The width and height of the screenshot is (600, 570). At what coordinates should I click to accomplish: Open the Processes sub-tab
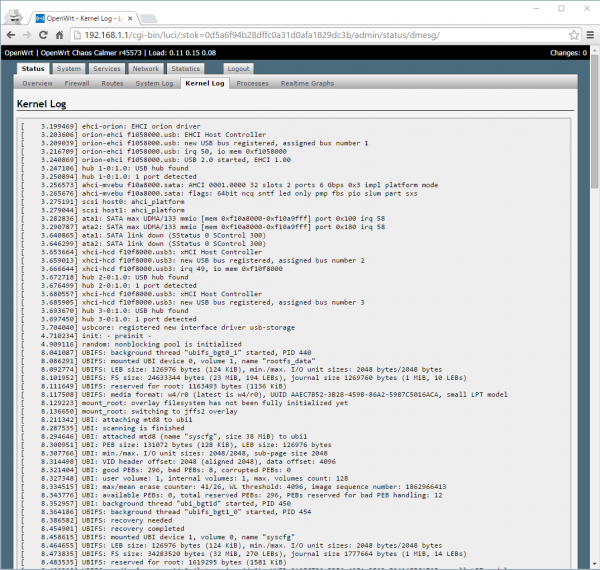(x=252, y=84)
